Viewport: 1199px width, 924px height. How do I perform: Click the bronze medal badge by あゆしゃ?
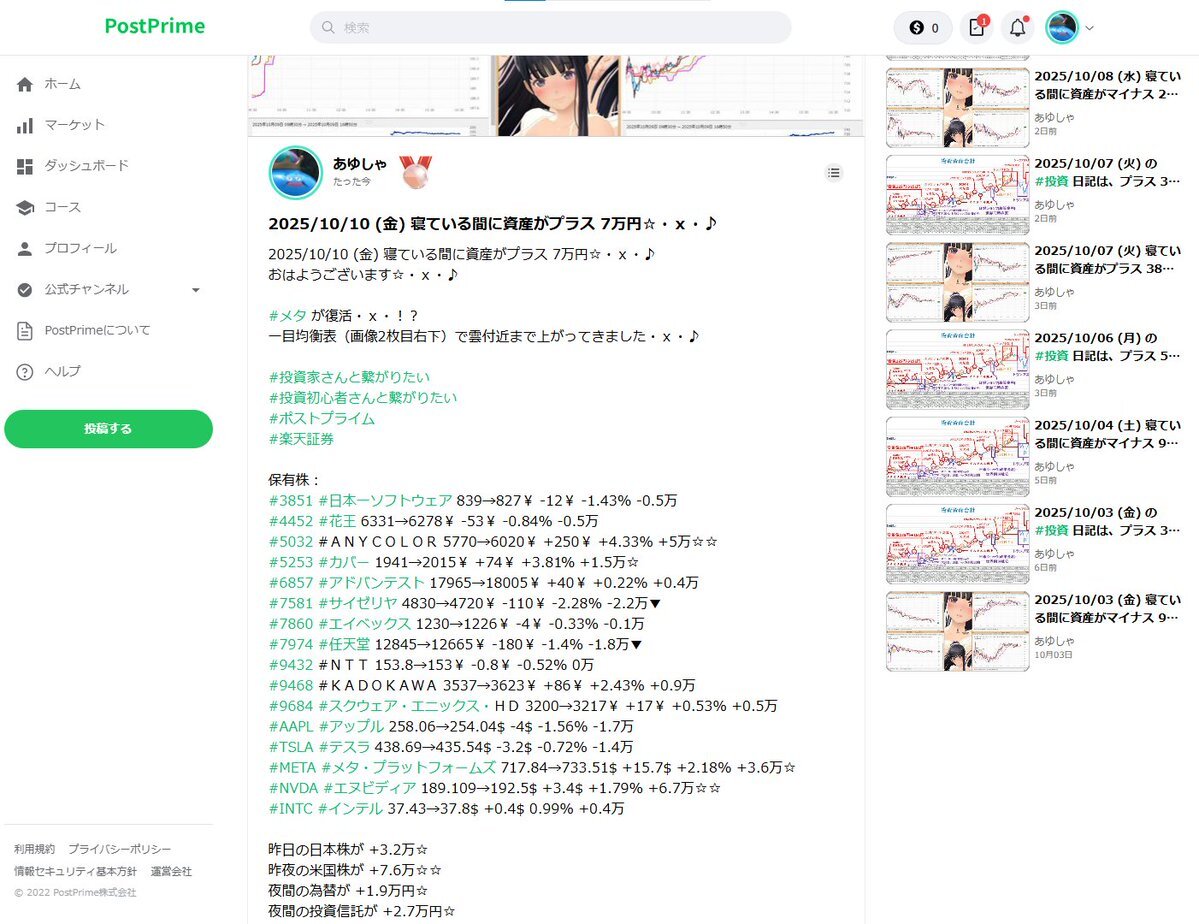point(415,172)
